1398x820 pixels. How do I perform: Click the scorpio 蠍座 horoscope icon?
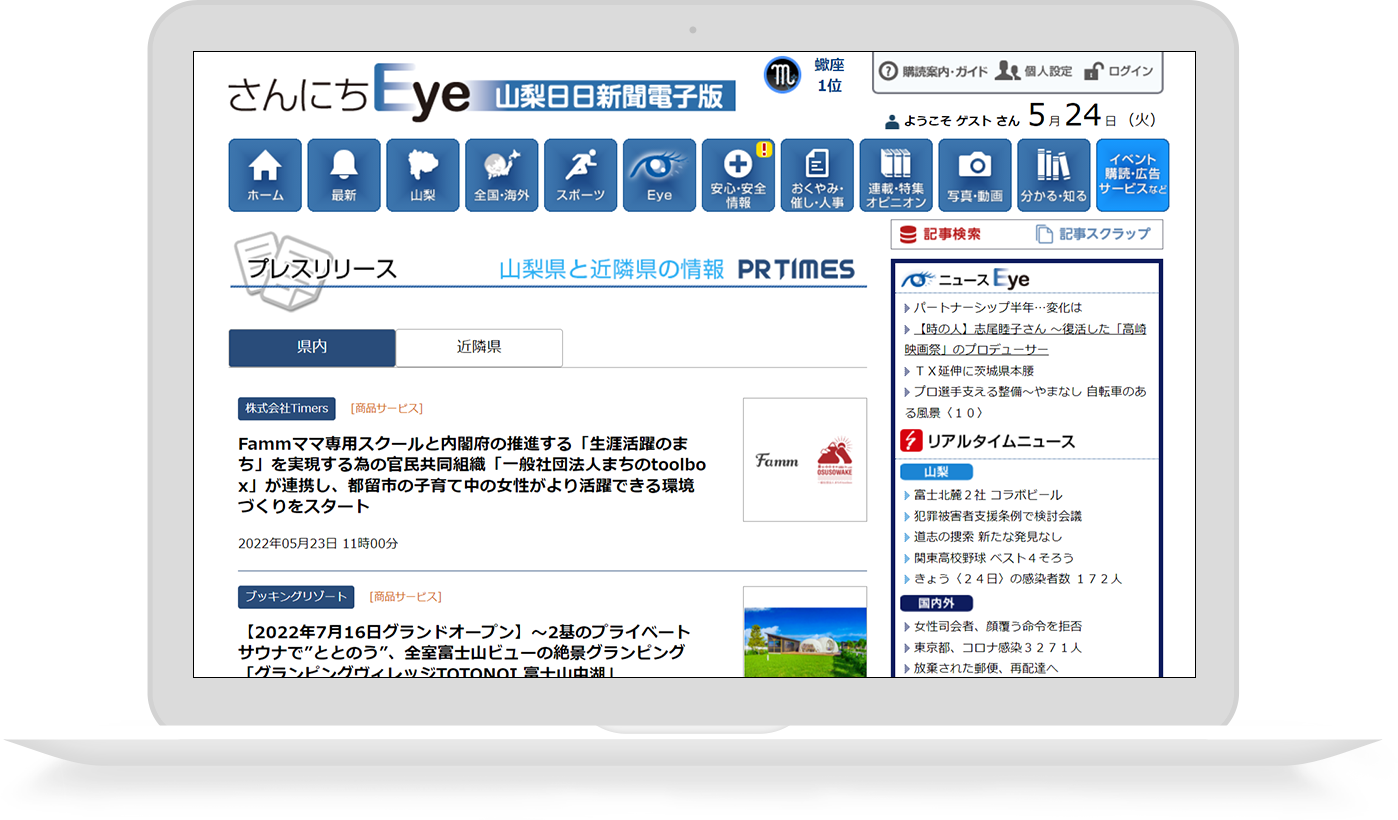[x=782, y=75]
